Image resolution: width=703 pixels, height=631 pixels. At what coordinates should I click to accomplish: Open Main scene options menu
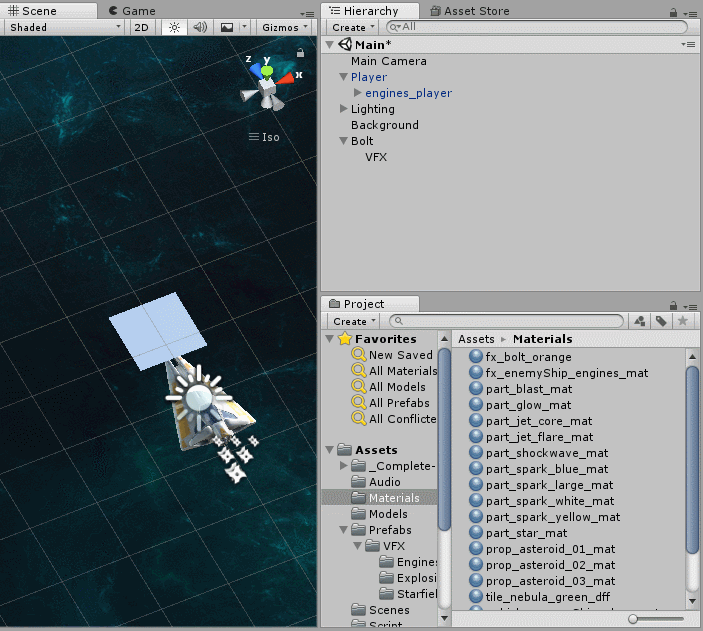click(x=689, y=44)
